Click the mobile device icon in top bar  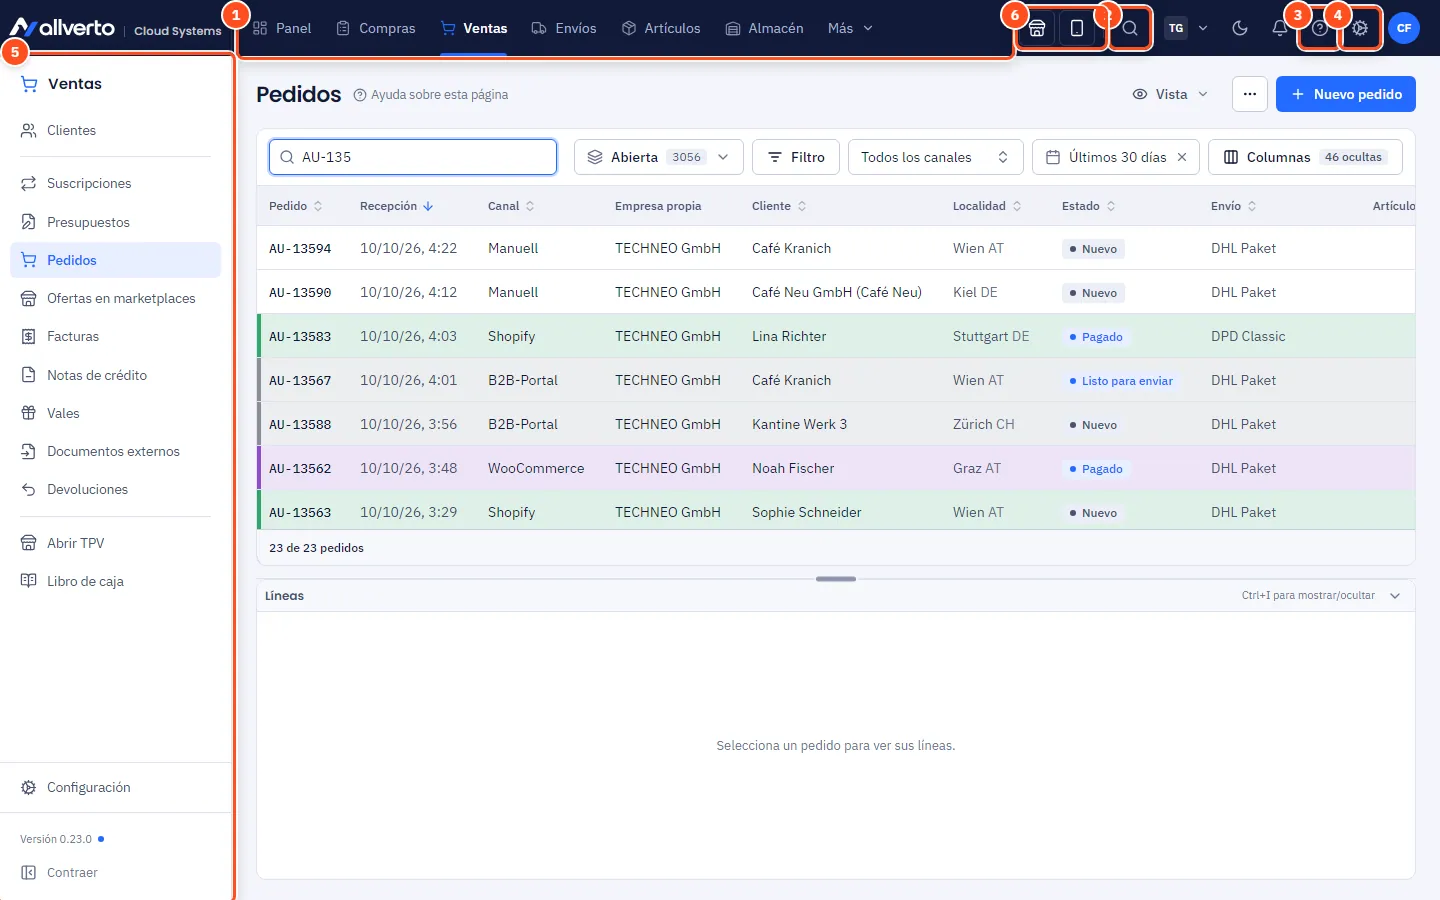click(1077, 28)
